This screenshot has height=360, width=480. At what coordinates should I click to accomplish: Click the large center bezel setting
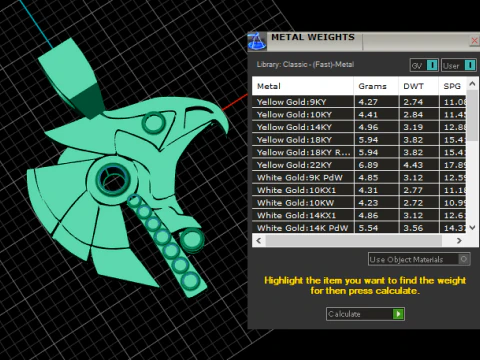click(112, 179)
